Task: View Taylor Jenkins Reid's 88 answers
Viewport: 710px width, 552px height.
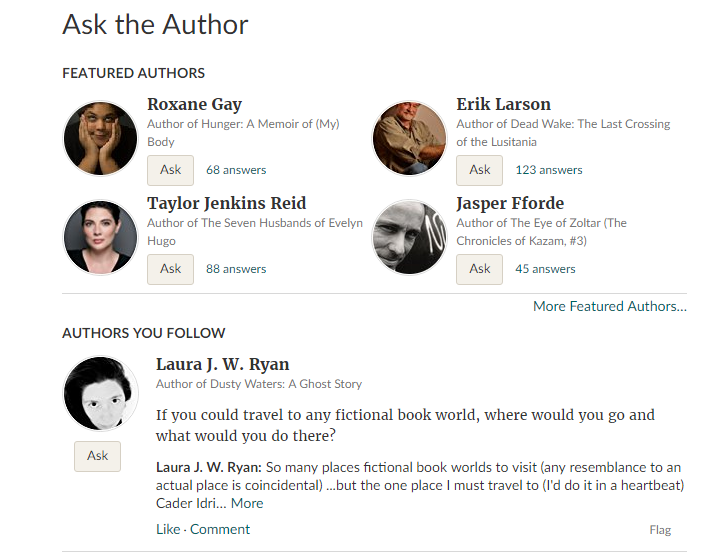Action: coord(236,269)
